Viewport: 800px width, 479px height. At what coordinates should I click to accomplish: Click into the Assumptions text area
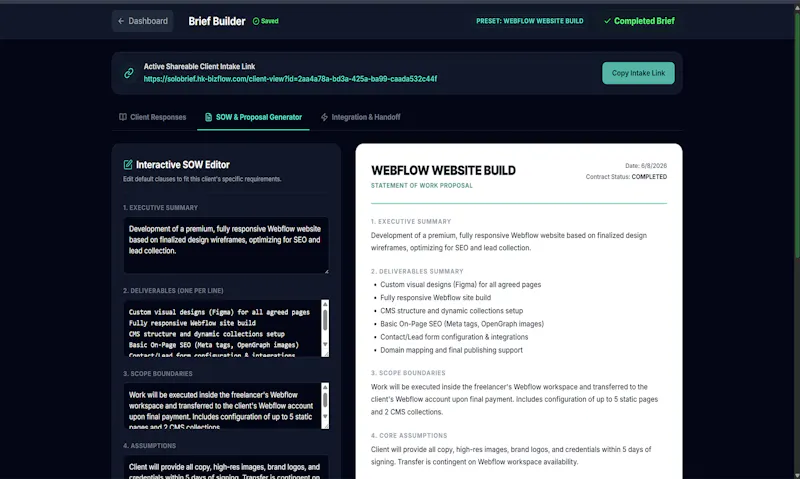coord(226,467)
